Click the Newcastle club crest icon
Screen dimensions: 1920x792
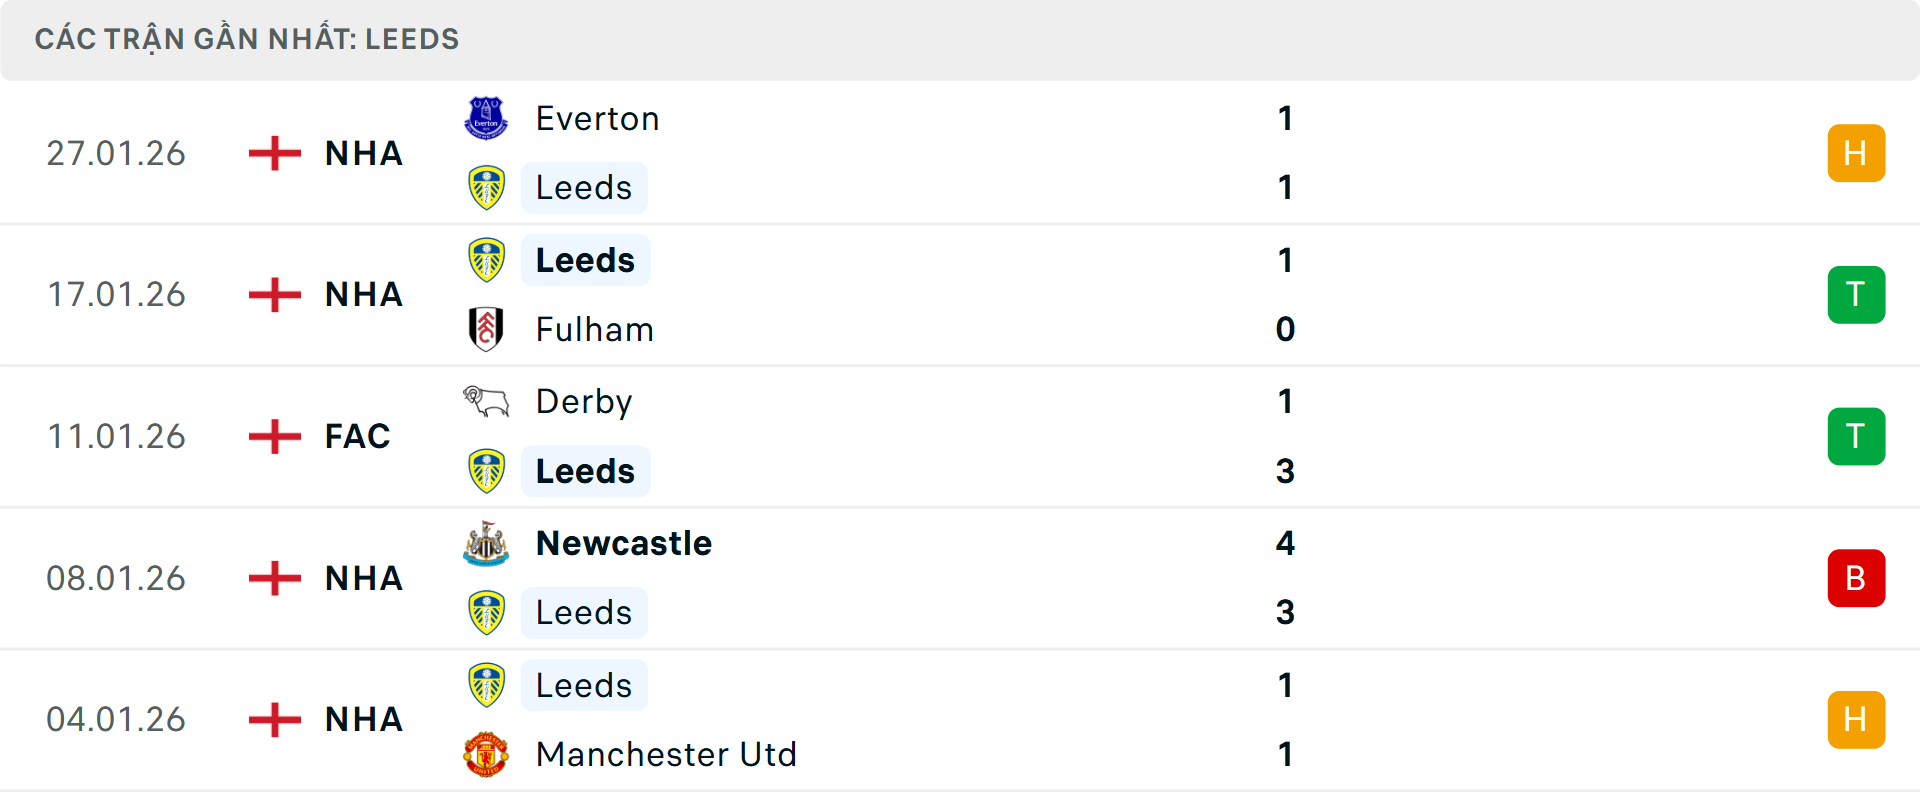click(486, 544)
